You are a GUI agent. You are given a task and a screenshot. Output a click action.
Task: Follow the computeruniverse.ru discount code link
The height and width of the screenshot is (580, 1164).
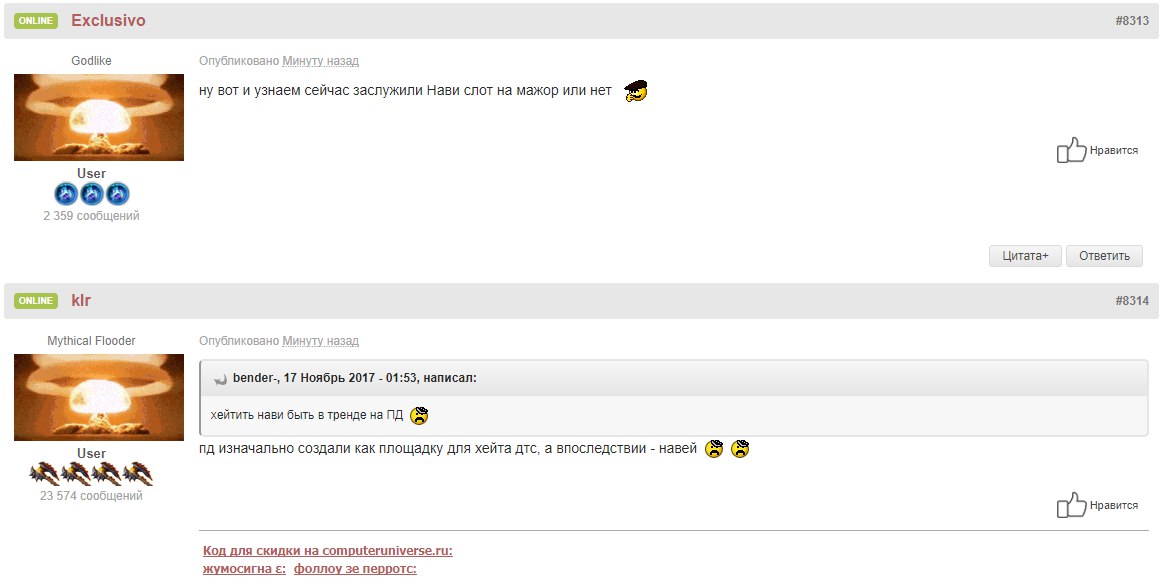[328, 551]
